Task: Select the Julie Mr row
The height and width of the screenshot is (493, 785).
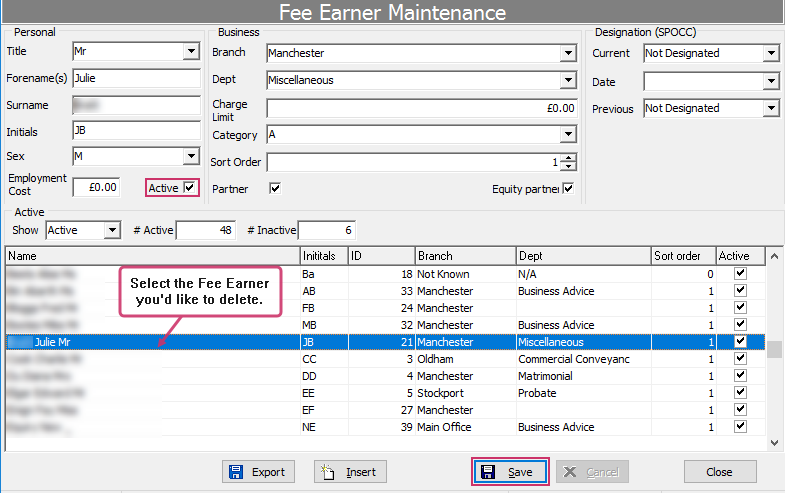Action: 385,342
